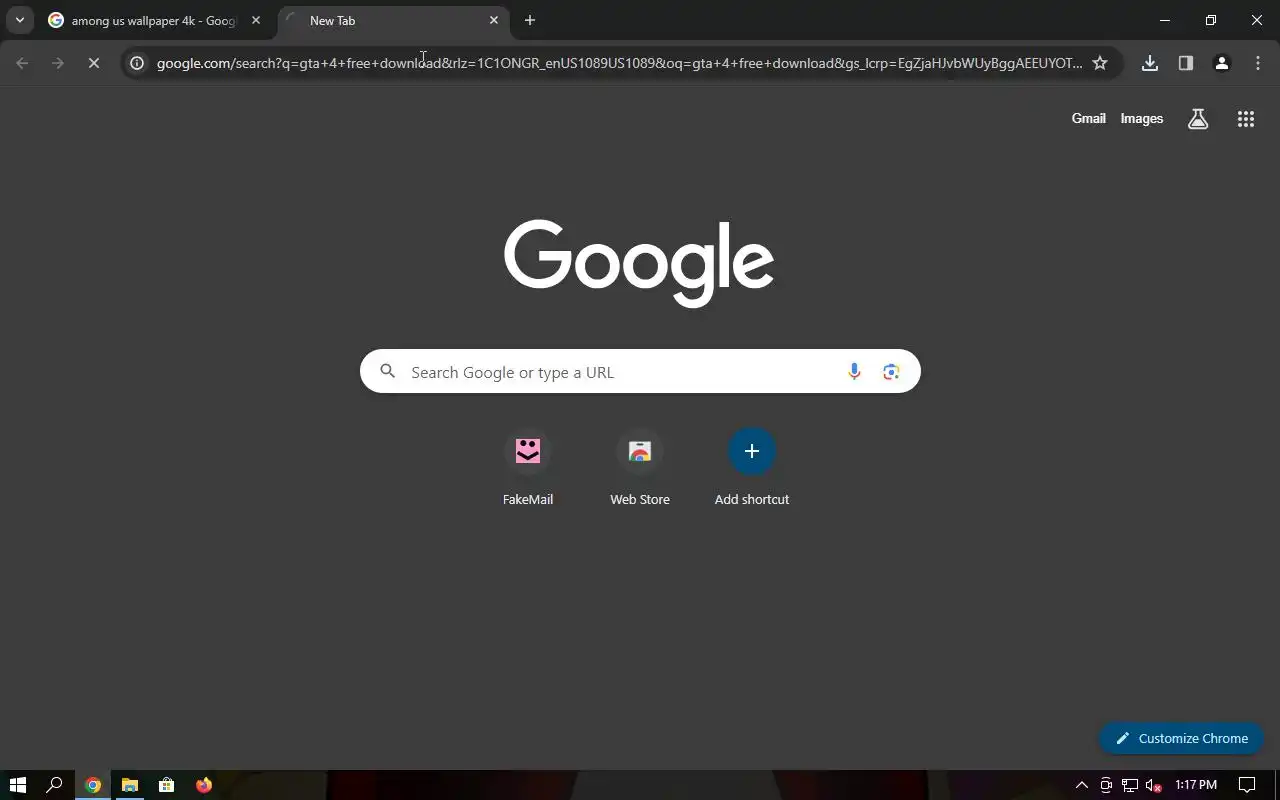Open Gmail link
The image size is (1280, 800).
click(x=1088, y=118)
